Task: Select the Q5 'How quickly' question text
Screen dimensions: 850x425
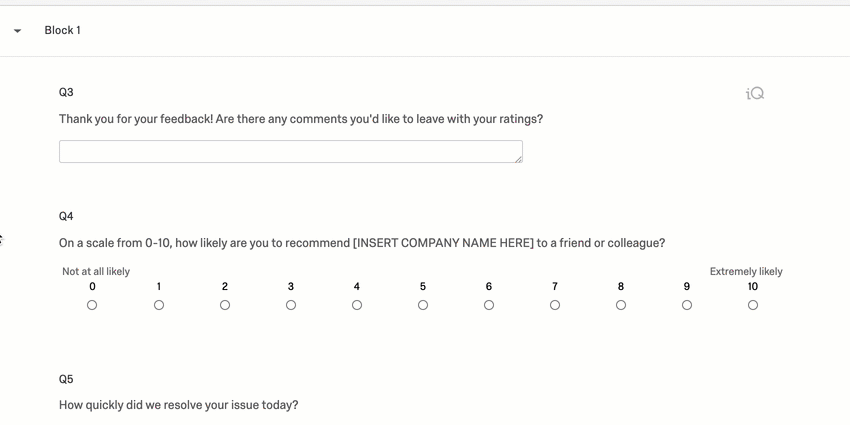Action: 178,405
